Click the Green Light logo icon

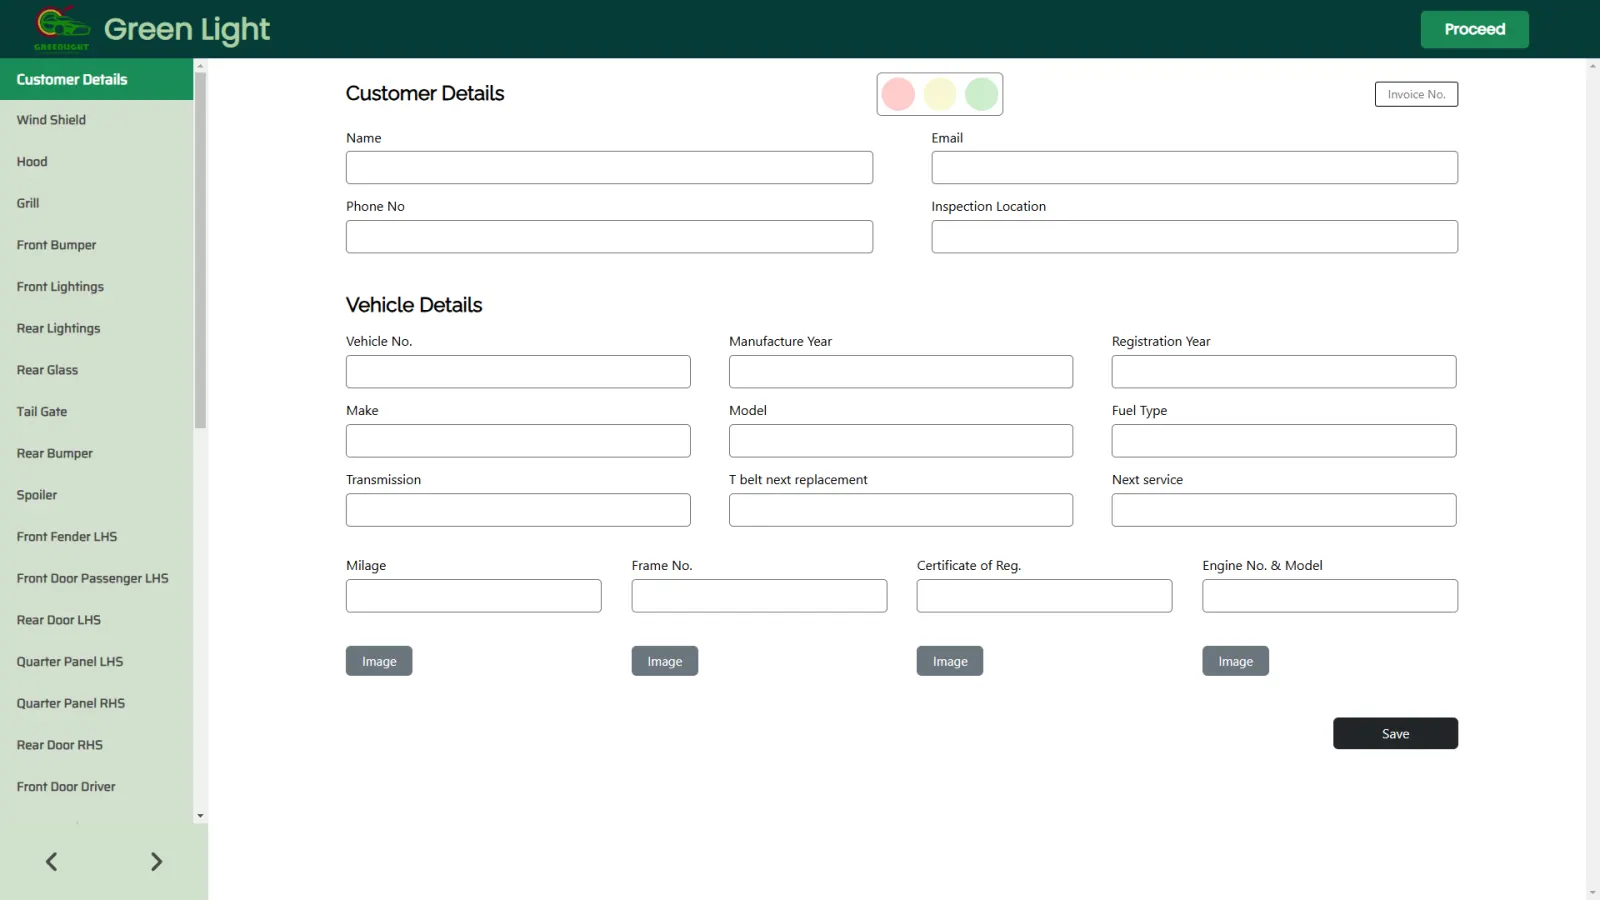[x=62, y=28]
